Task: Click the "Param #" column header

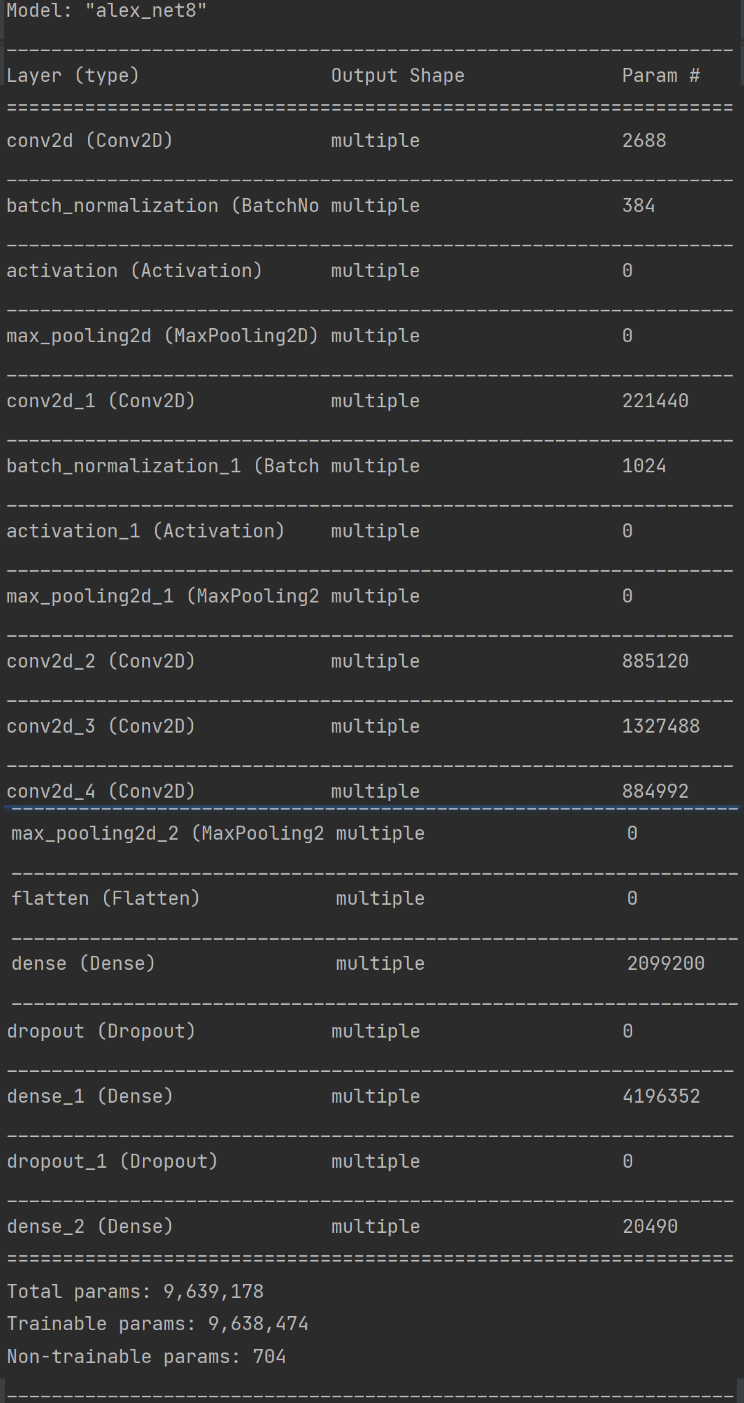Action: tap(661, 76)
